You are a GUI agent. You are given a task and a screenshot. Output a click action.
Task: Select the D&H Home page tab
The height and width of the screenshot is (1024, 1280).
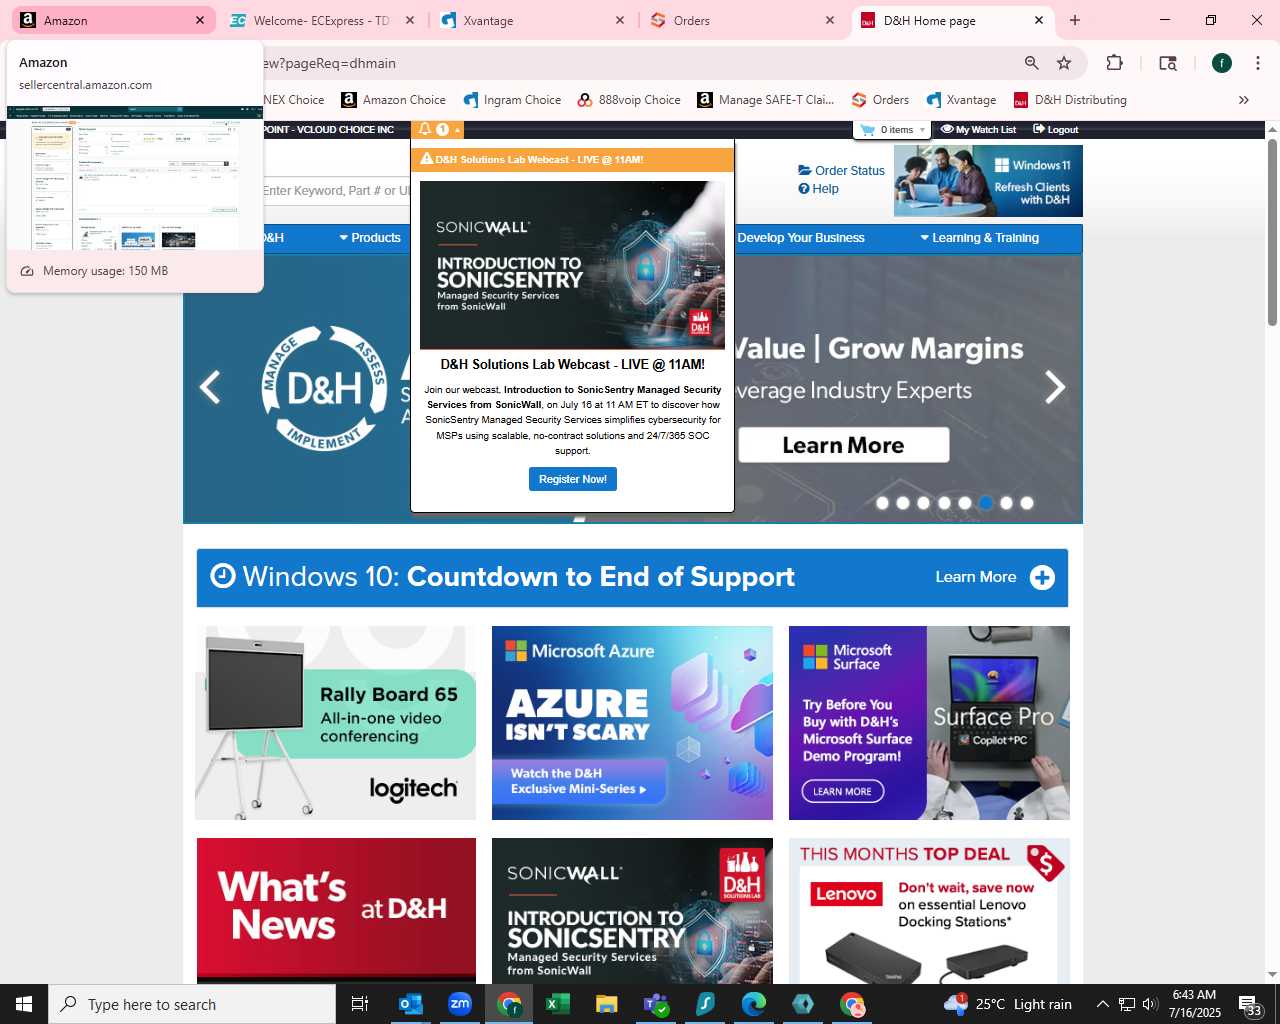pyautogui.click(x=952, y=20)
